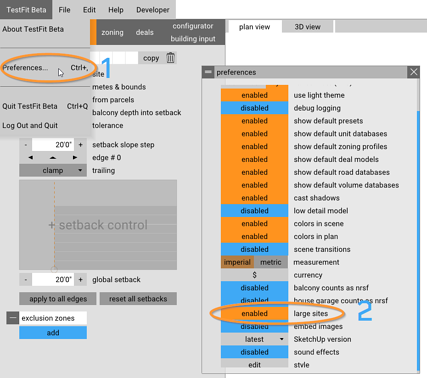Switch to the 3D view tab
The height and width of the screenshot is (378, 427).
click(307, 27)
